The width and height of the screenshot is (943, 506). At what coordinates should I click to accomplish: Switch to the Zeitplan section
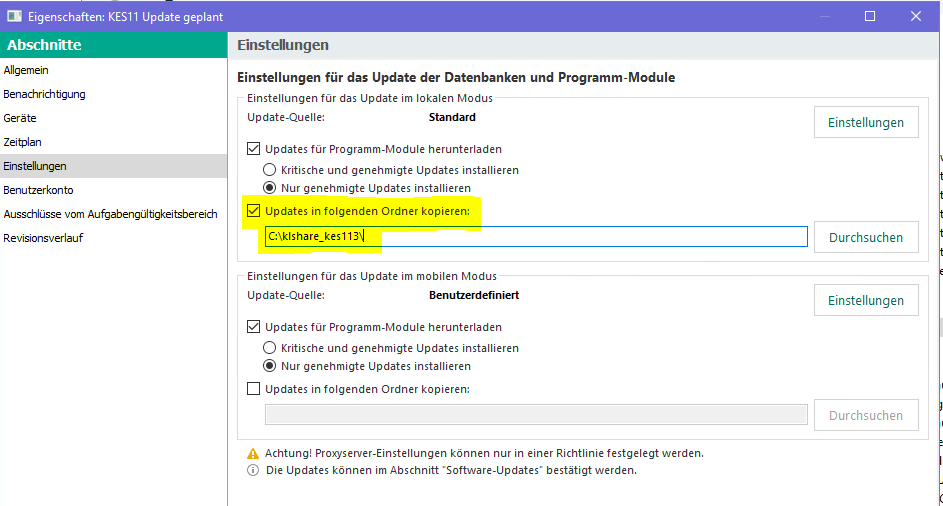click(x=23, y=142)
